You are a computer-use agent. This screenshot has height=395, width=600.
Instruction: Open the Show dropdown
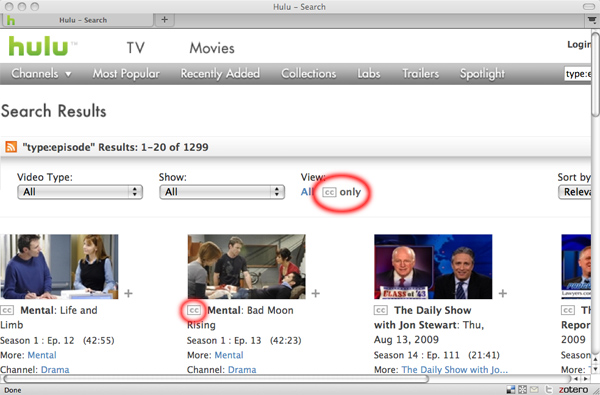click(222, 192)
